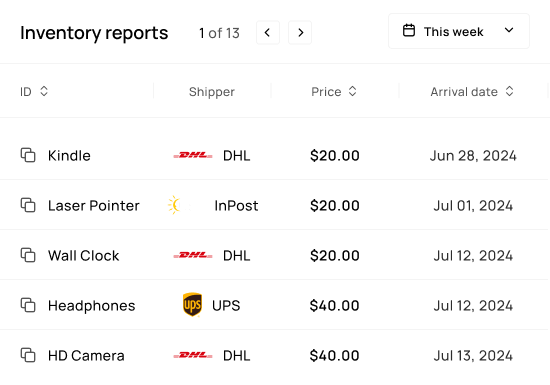The image size is (550, 385).
Task: Click the Jul 01, 2024 arrival date
Action: click(x=473, y=205)
